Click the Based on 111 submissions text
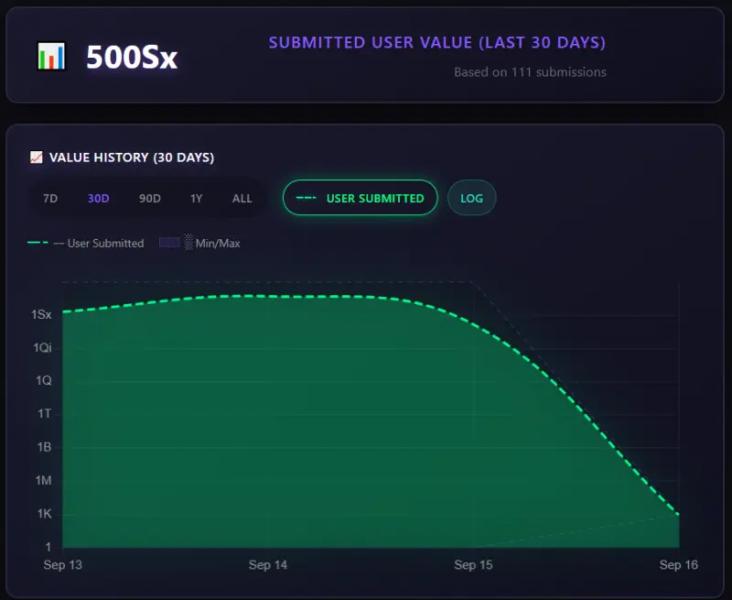732x600 pixels. click(530, 72)
